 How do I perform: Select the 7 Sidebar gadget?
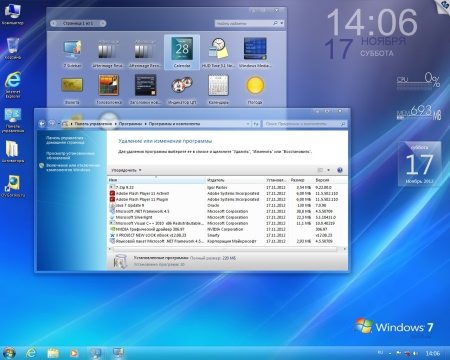click(x=72, y=53)
